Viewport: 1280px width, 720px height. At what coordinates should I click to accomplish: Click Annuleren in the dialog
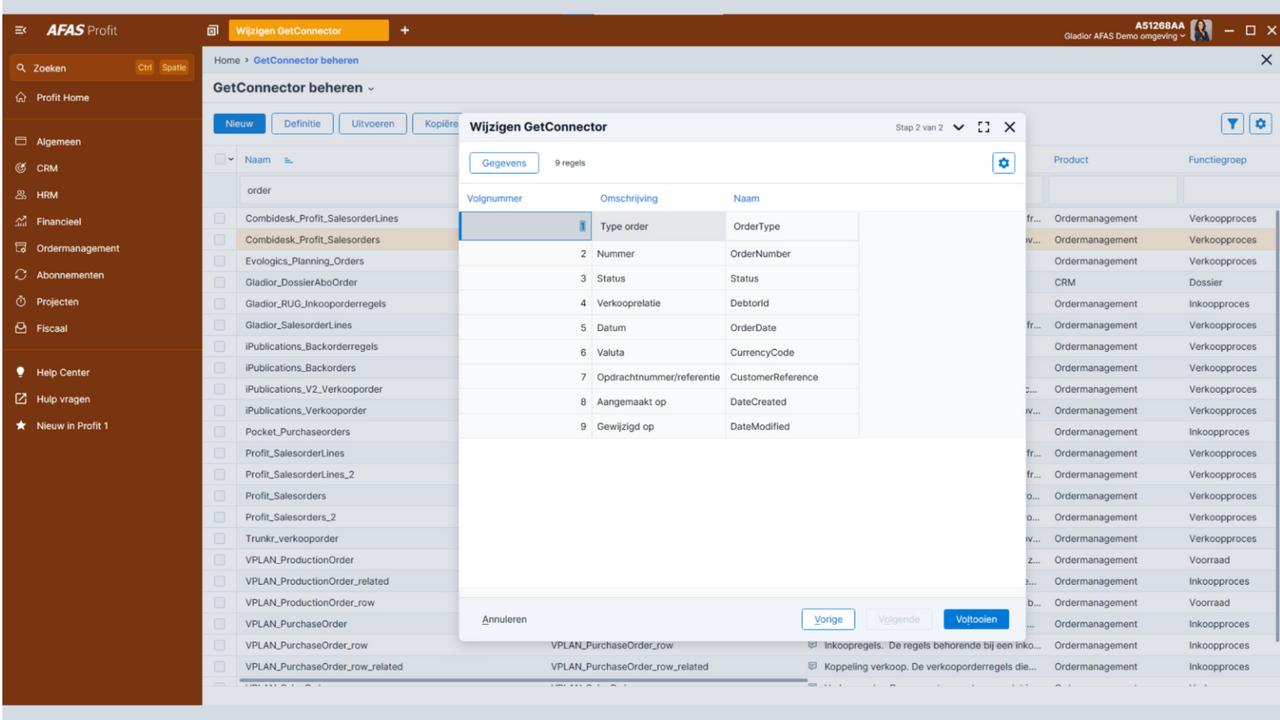[504, 620]
